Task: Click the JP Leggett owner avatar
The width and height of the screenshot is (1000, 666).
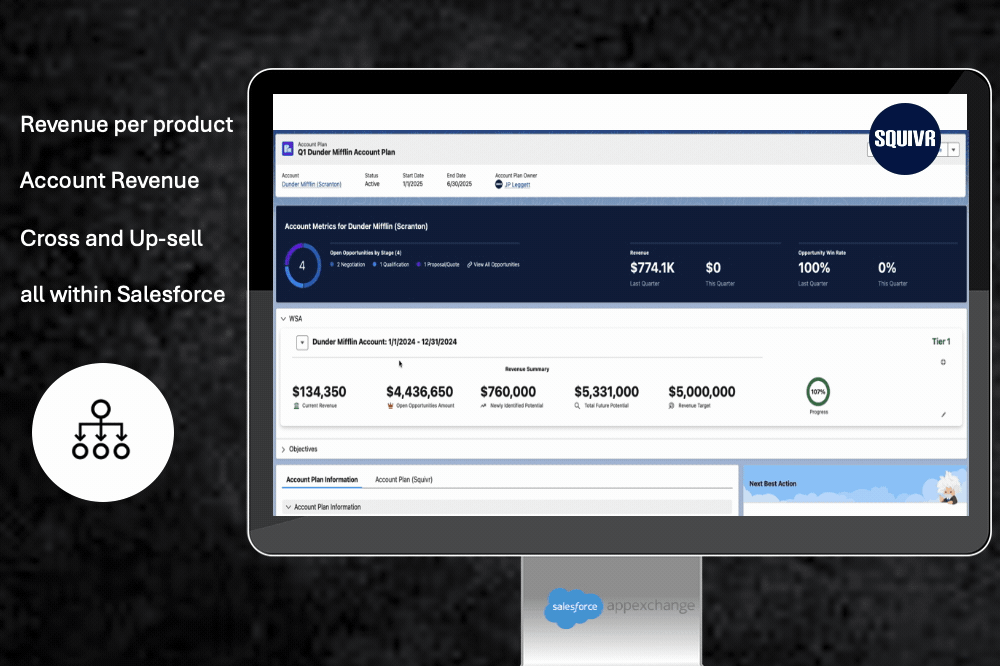Action: [x=499, y=184]
